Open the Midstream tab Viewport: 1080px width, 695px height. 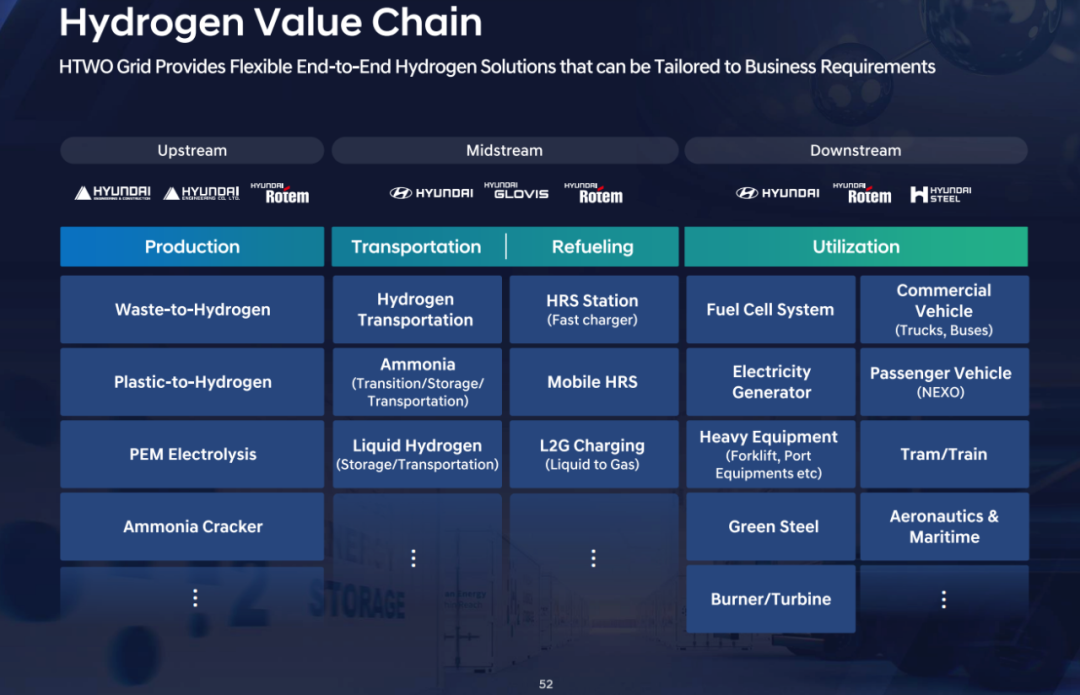click(504, 151)
